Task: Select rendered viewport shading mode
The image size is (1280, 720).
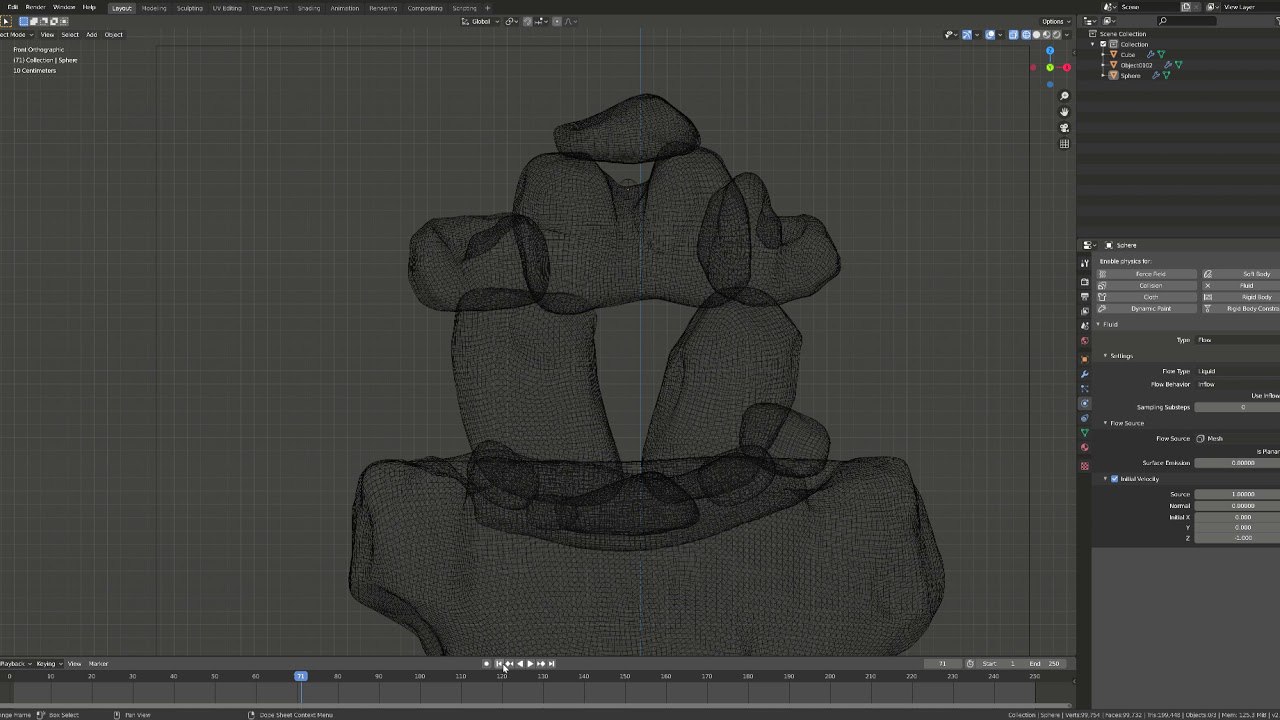Action: [1056, 35]
